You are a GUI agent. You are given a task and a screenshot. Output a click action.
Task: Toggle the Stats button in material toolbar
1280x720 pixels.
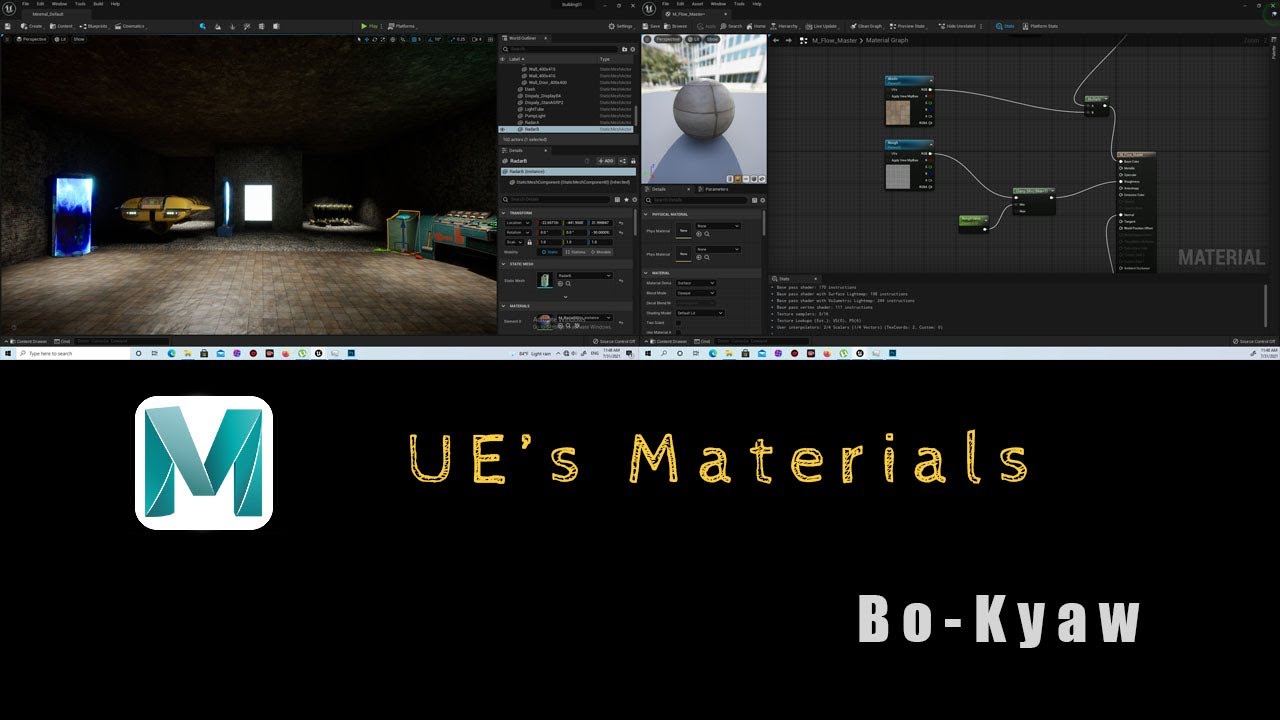(x=1006, y=26)
